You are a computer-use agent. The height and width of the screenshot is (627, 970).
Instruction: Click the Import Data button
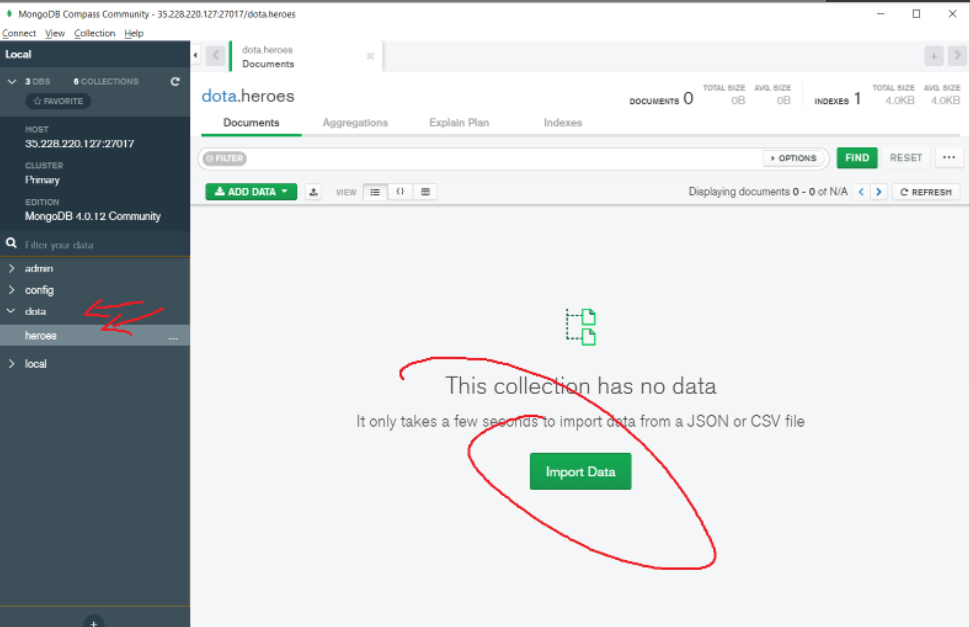pos(580,472)
